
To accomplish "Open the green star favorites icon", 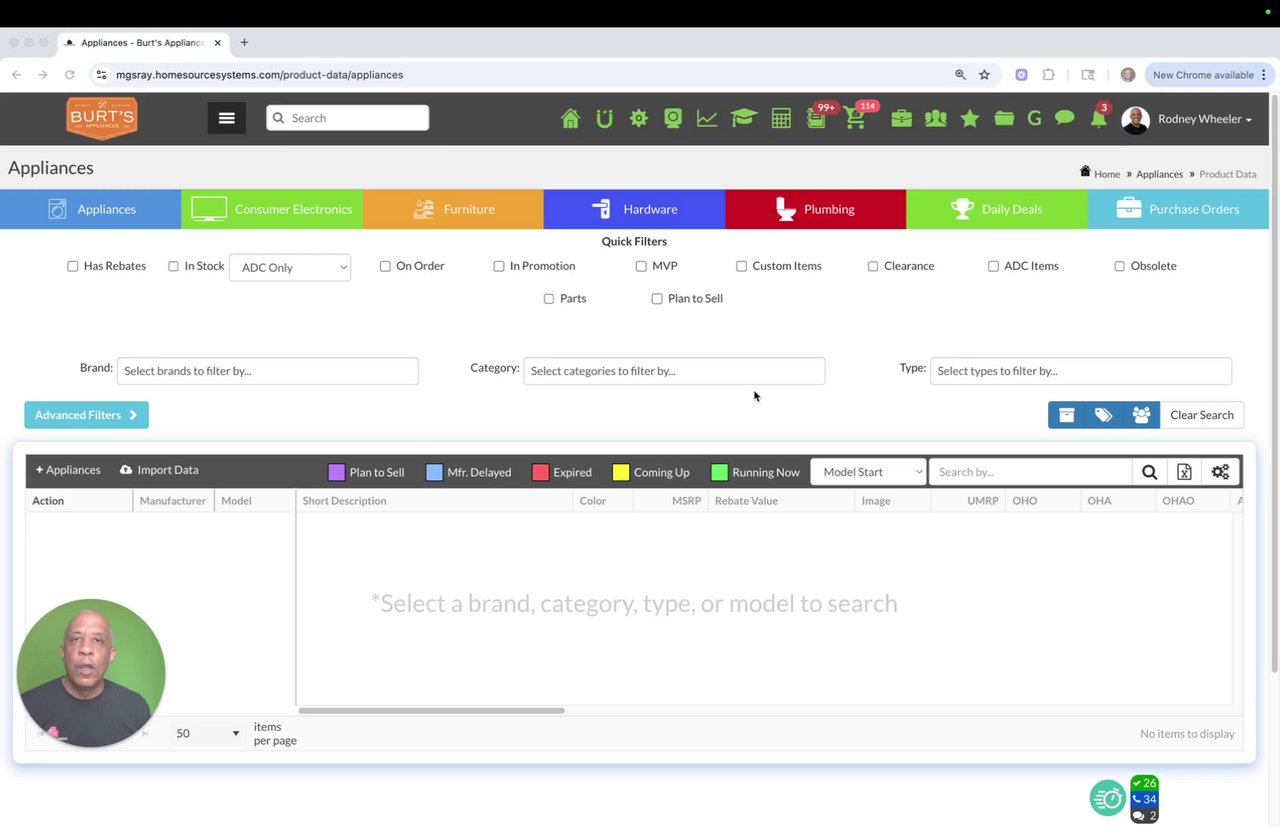I will [969, 118].
